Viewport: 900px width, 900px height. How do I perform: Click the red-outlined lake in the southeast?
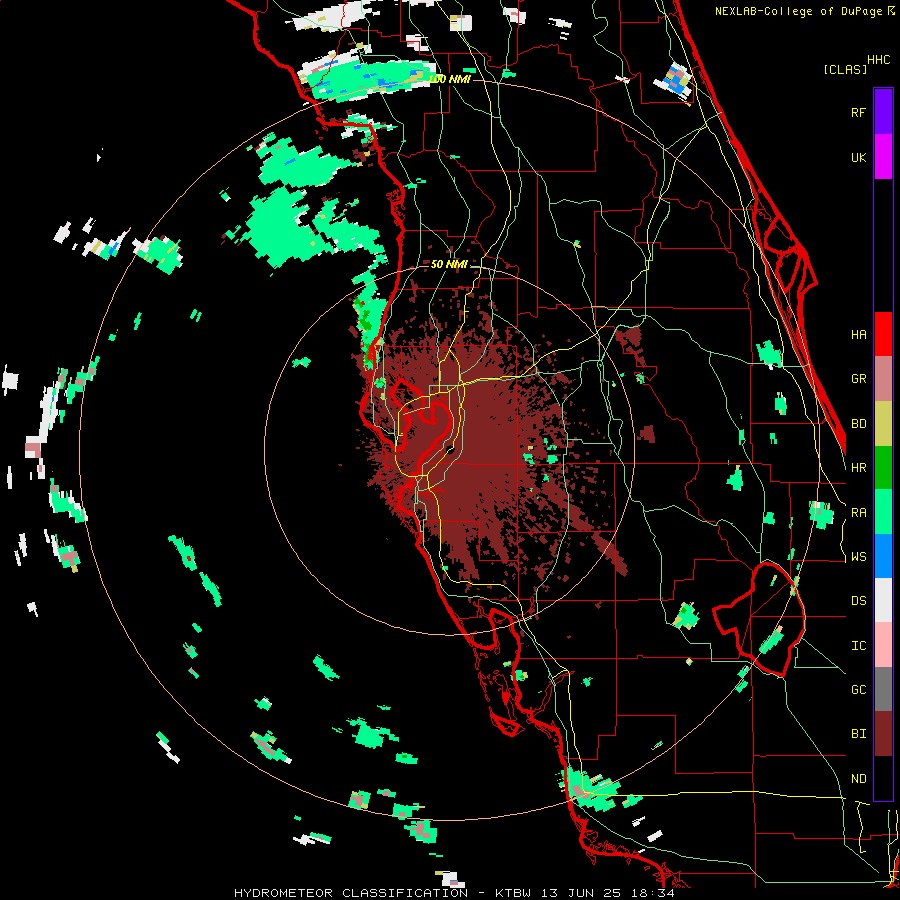(x=759, y=619)
